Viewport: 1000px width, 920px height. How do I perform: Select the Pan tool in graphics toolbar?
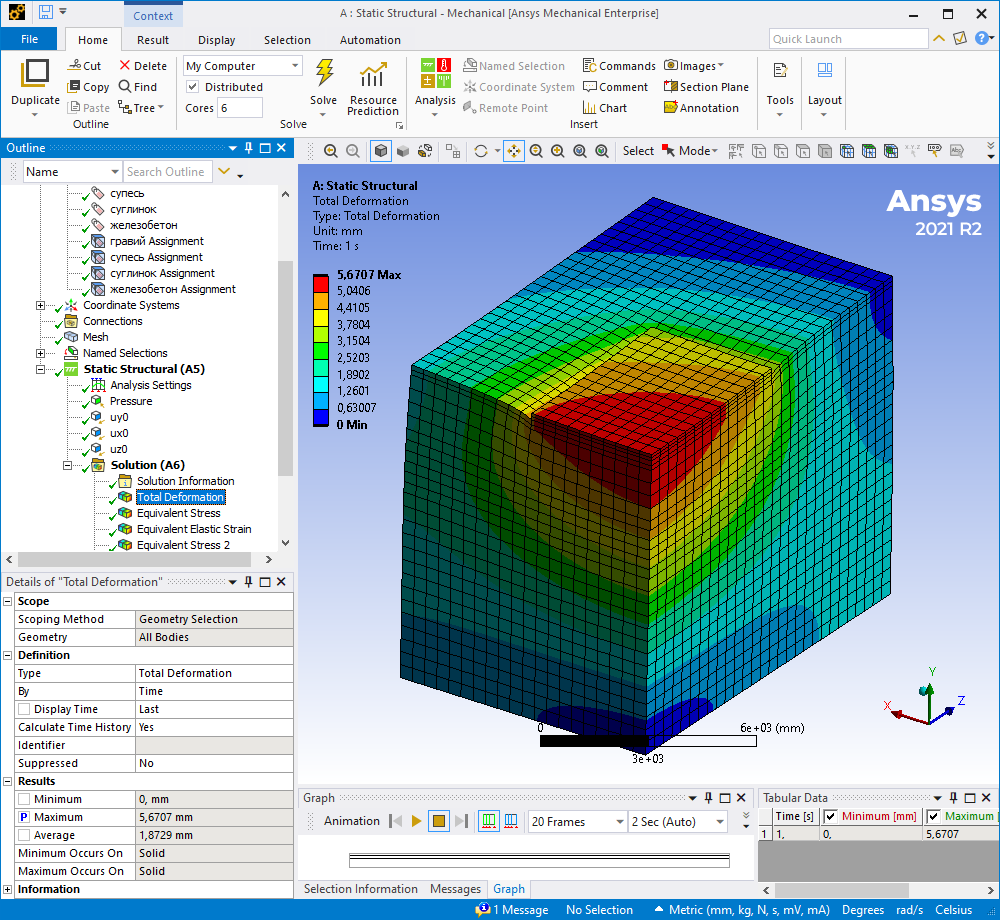click(x=513, y=151)
